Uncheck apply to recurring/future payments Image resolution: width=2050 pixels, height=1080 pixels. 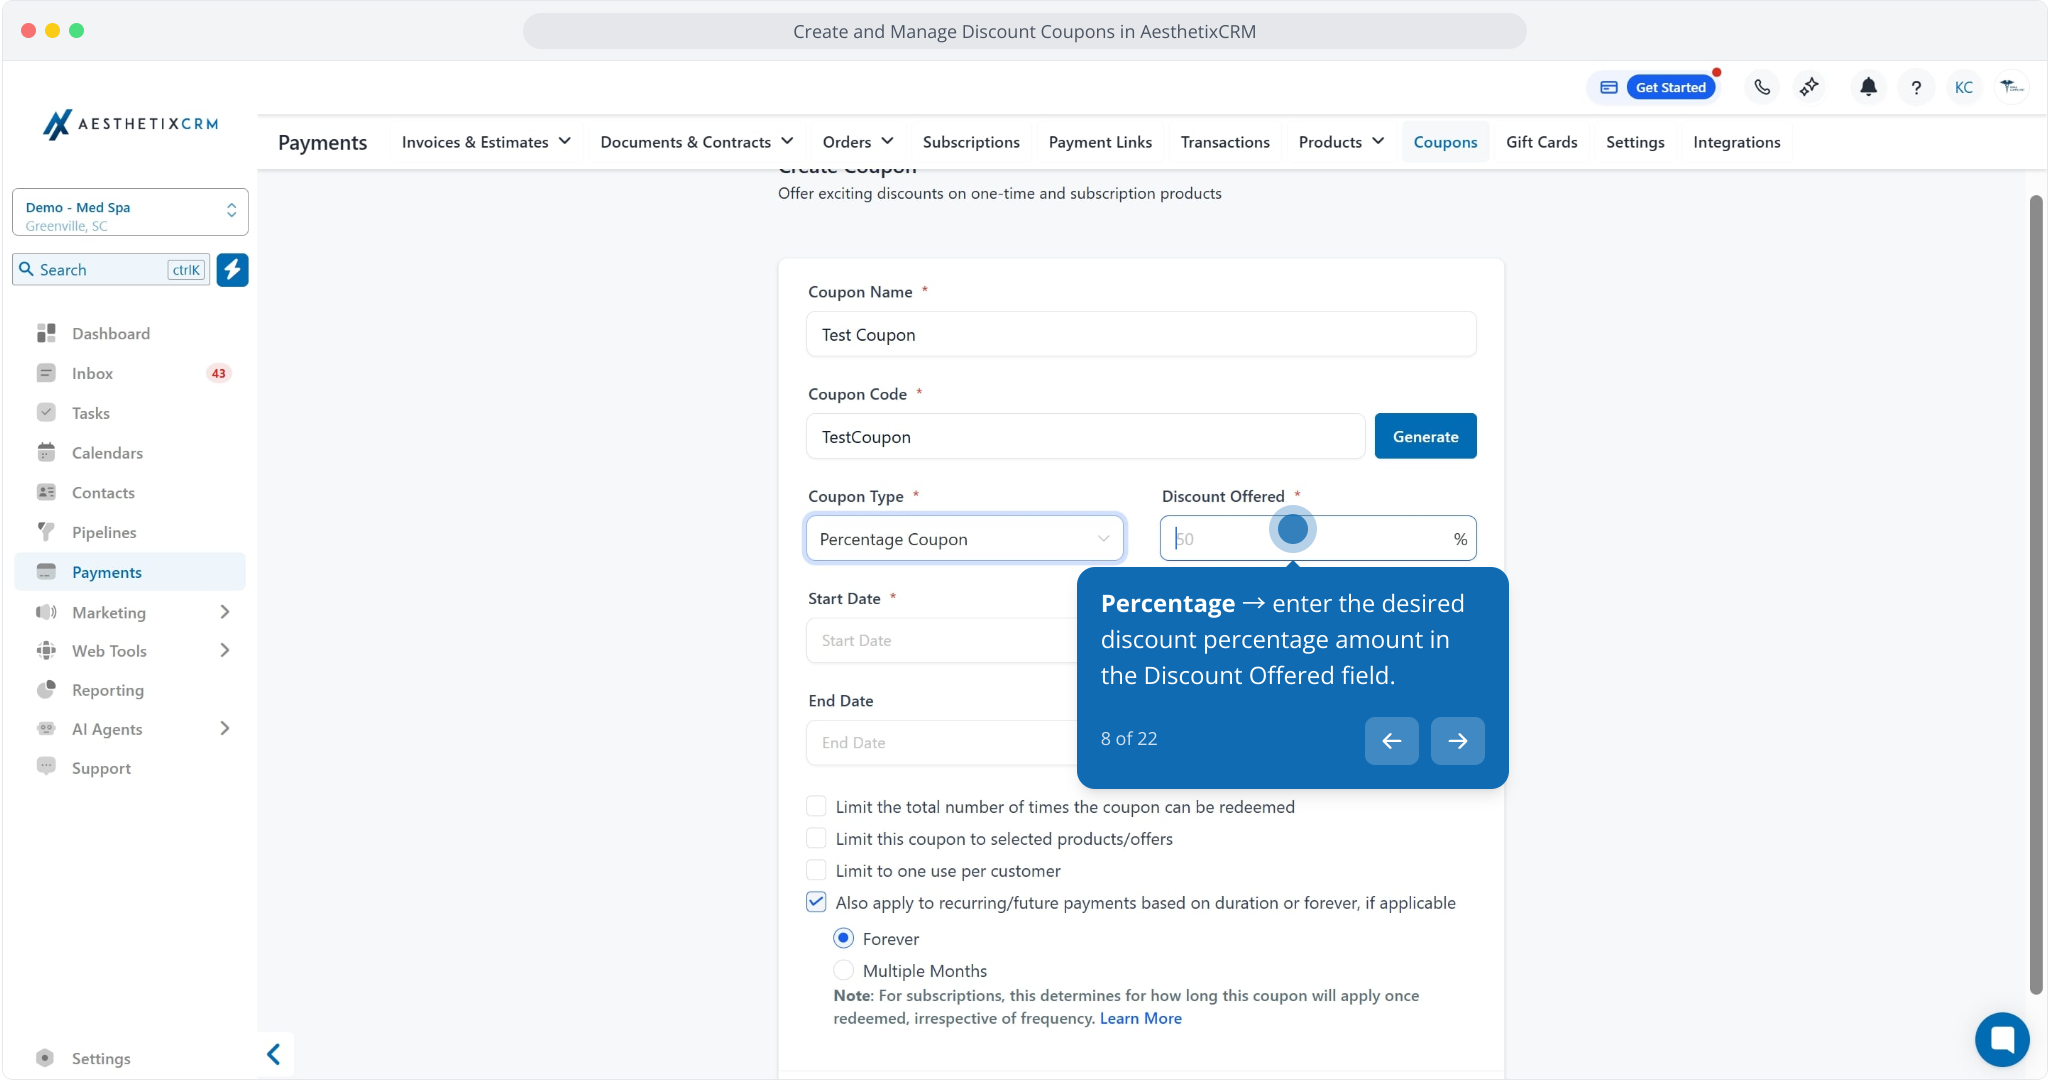(816, 902)
